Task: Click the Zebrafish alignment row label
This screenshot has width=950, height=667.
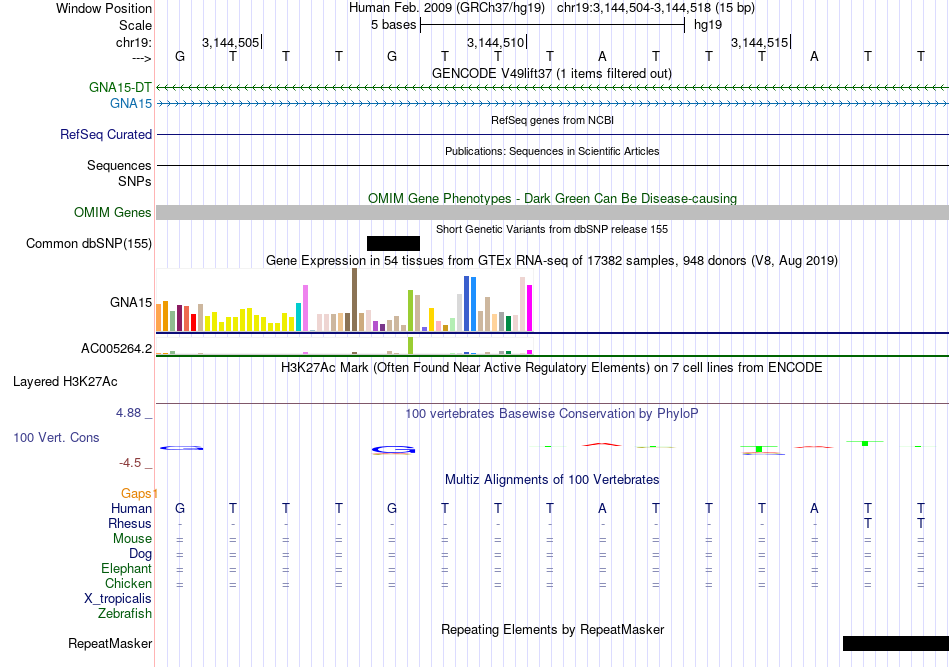Action: pos(125,613)
